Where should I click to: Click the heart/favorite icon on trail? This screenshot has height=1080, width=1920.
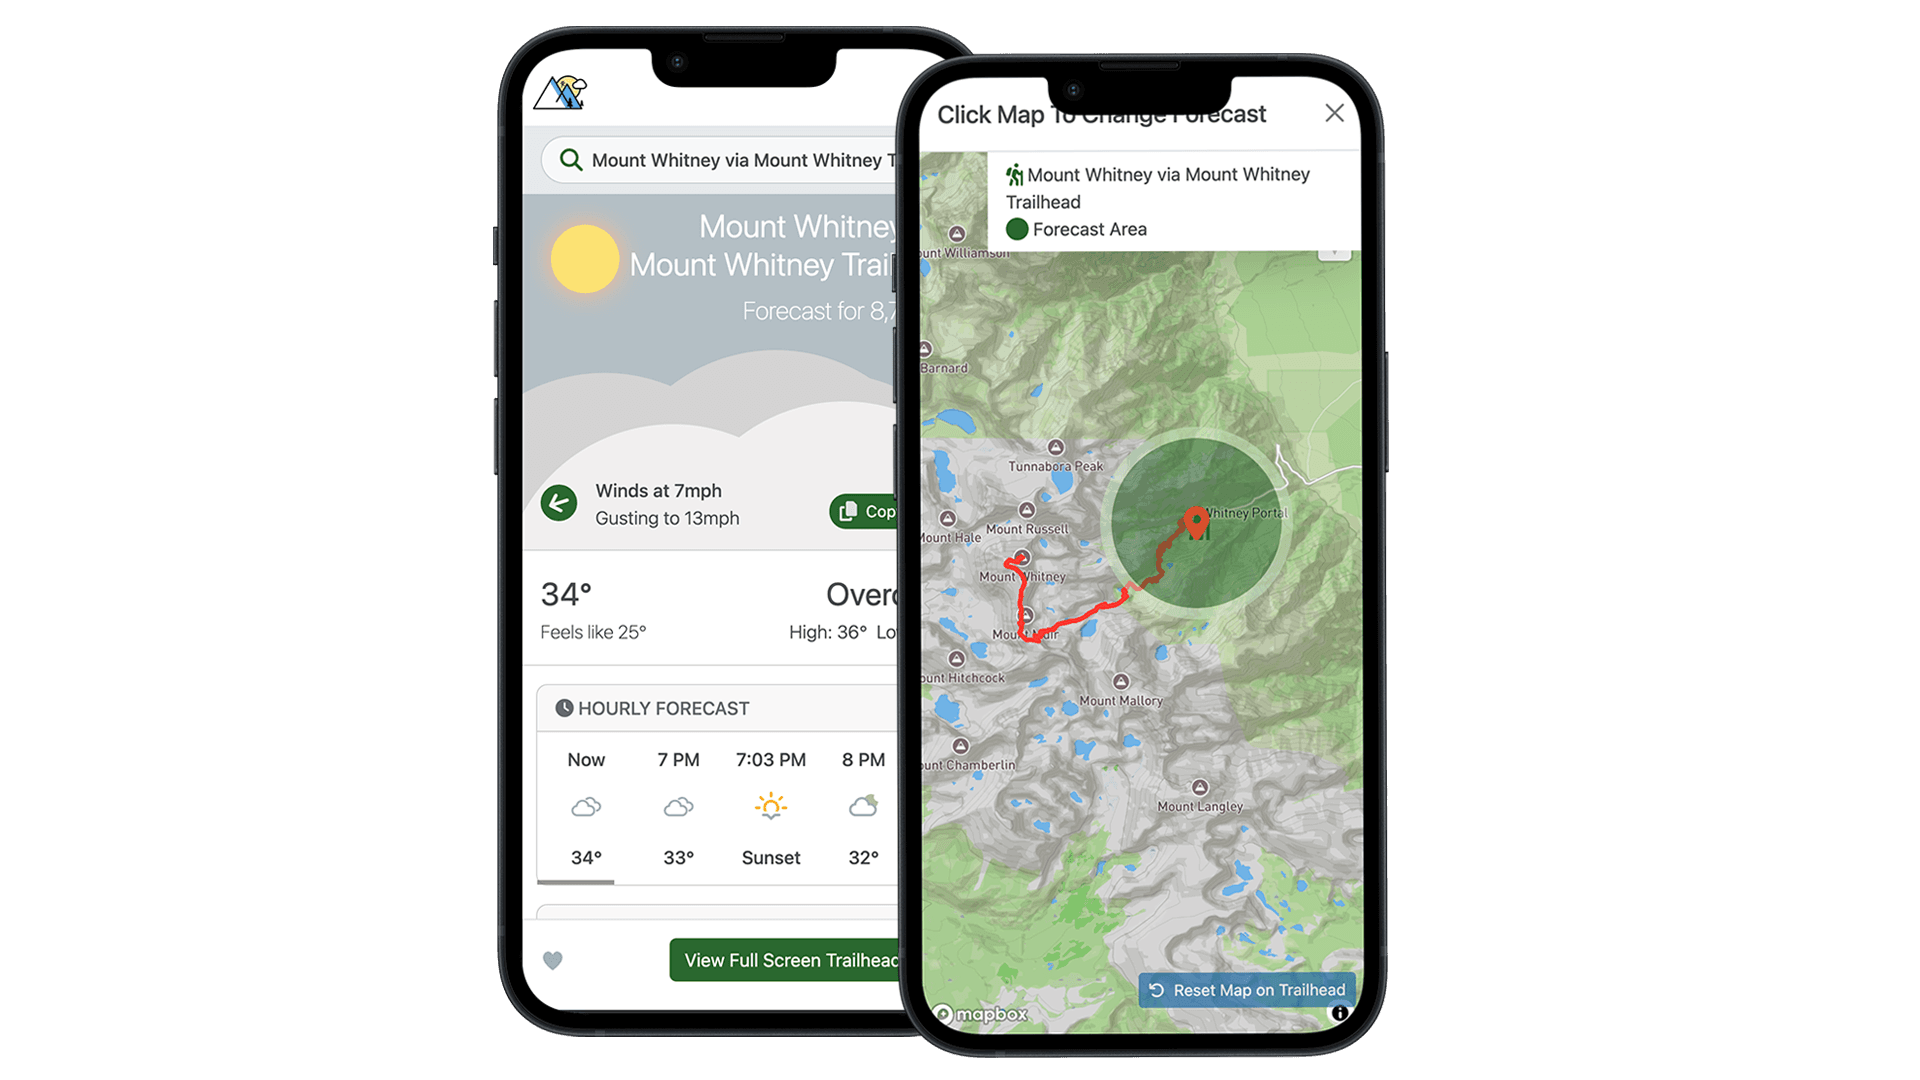click(554, 960)
